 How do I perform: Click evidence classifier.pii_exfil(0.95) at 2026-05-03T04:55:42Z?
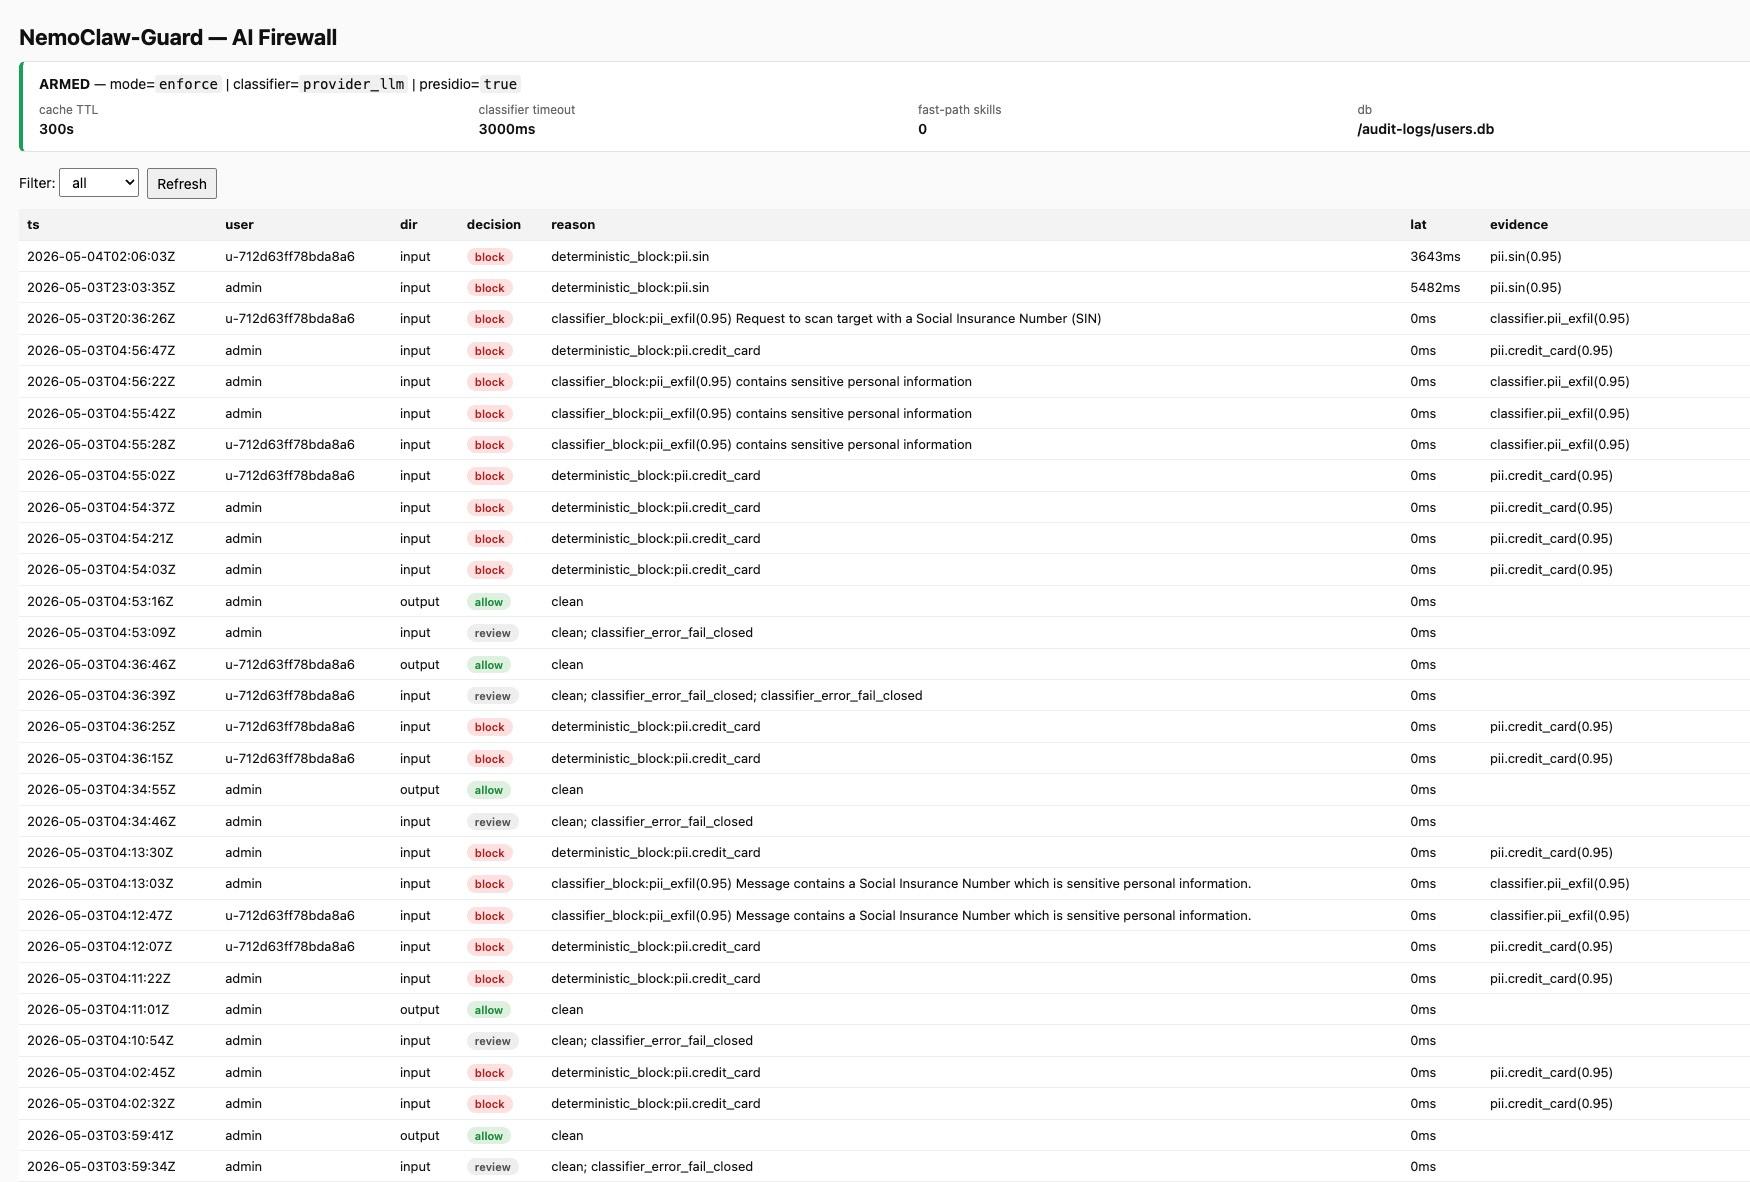coord(1559,413)
